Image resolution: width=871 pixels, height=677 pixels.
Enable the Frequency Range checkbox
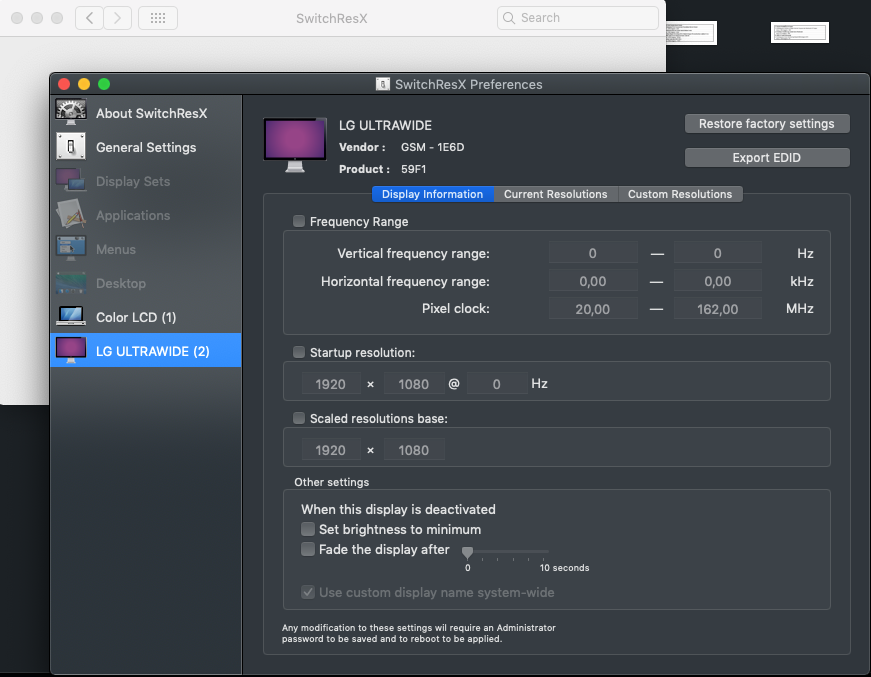point(299,221)
